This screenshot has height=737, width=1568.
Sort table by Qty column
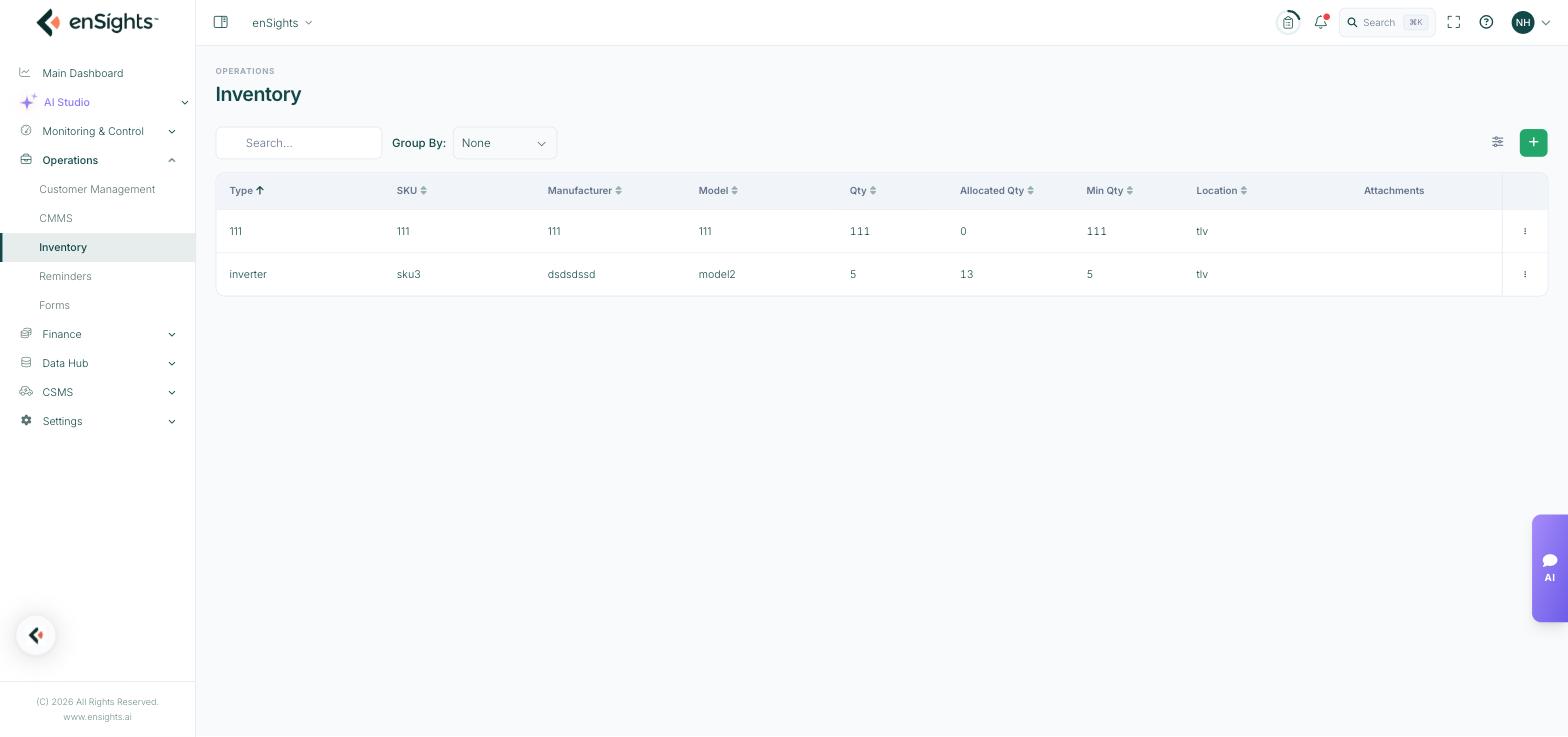pos(863,190)
